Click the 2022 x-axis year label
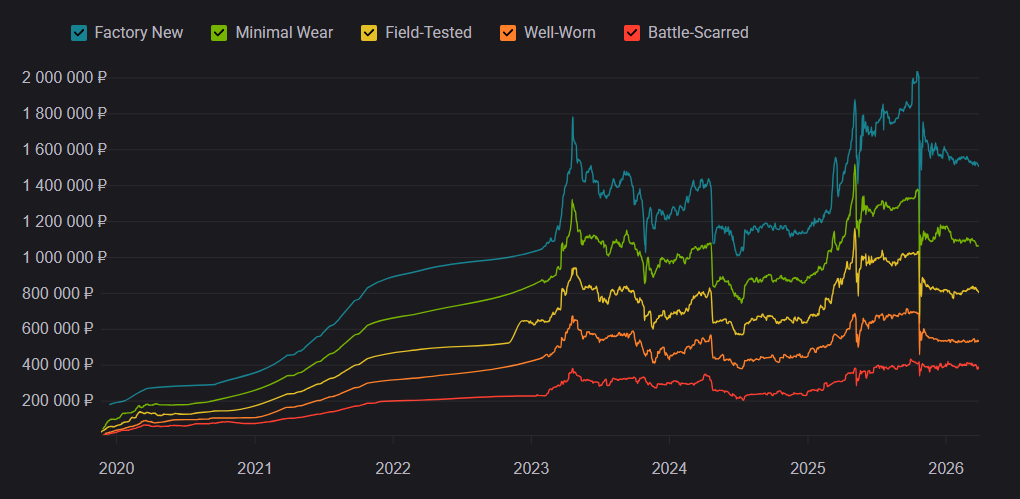Viewport: 1020px width, 499px height. click(393, 467)
